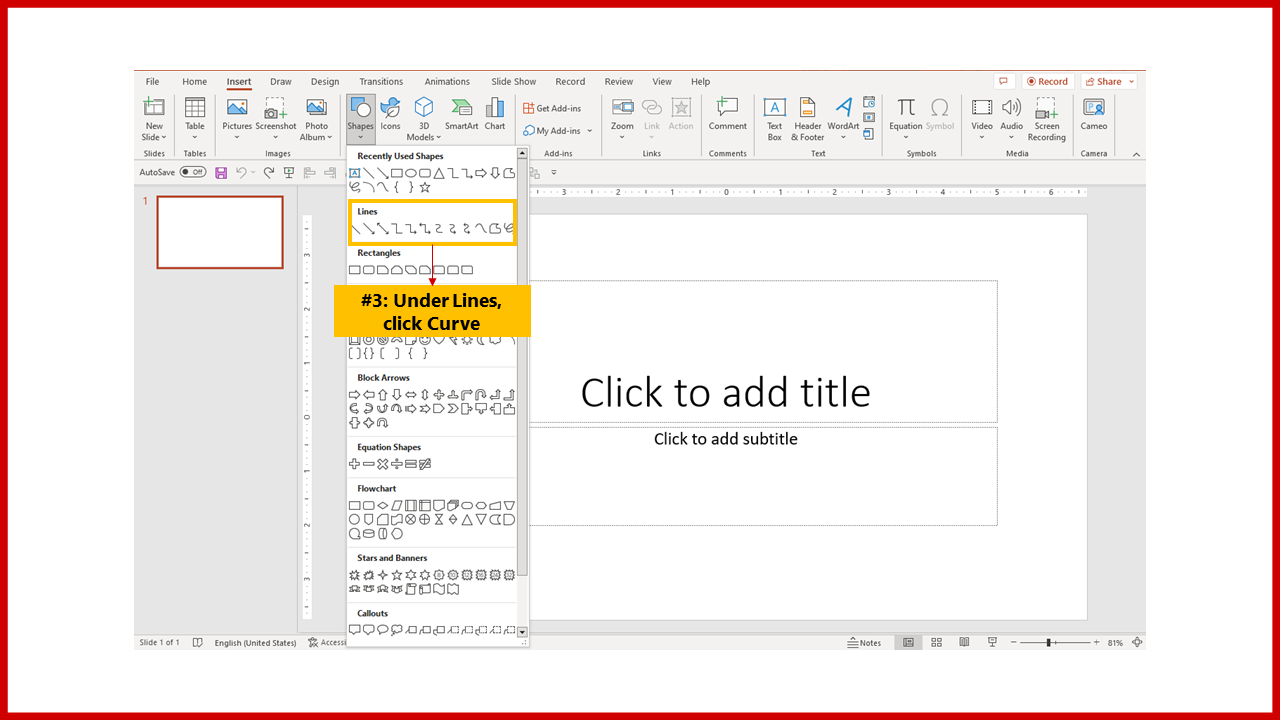Adjust the zoom slider handle
This screenshot has height=720, width=1280.
(x=1048, y=643)
